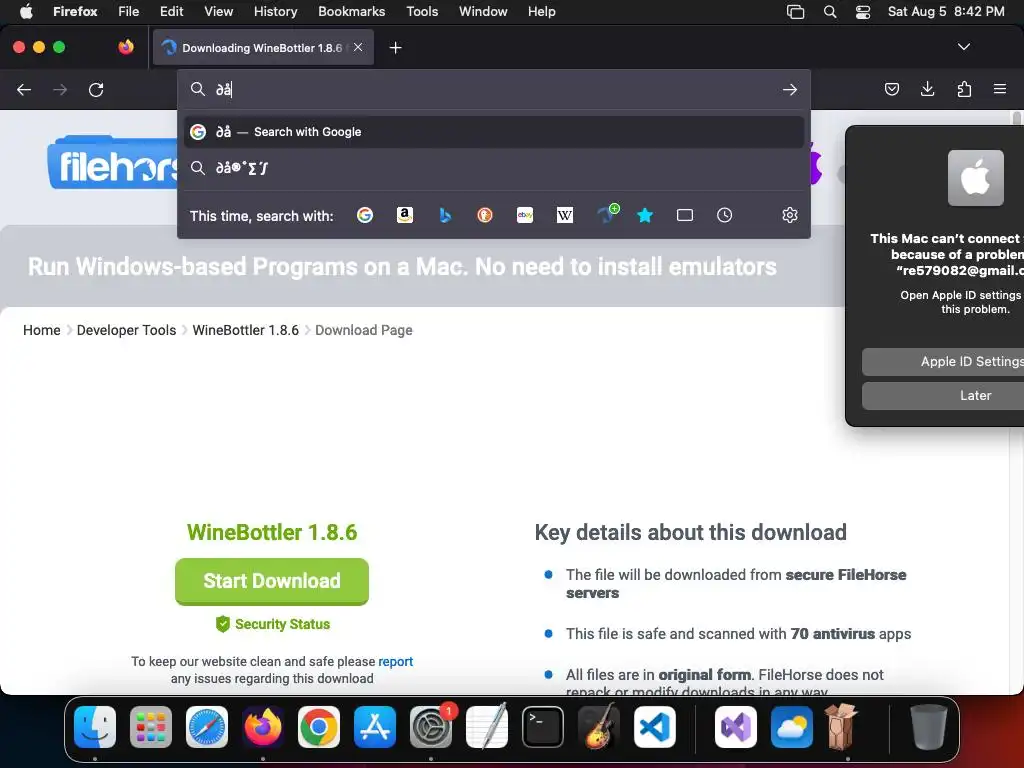The width and height of the screenshot is (1024, 768).
Task: Open Terminal from the Dock
Action: tap(543, 727)
